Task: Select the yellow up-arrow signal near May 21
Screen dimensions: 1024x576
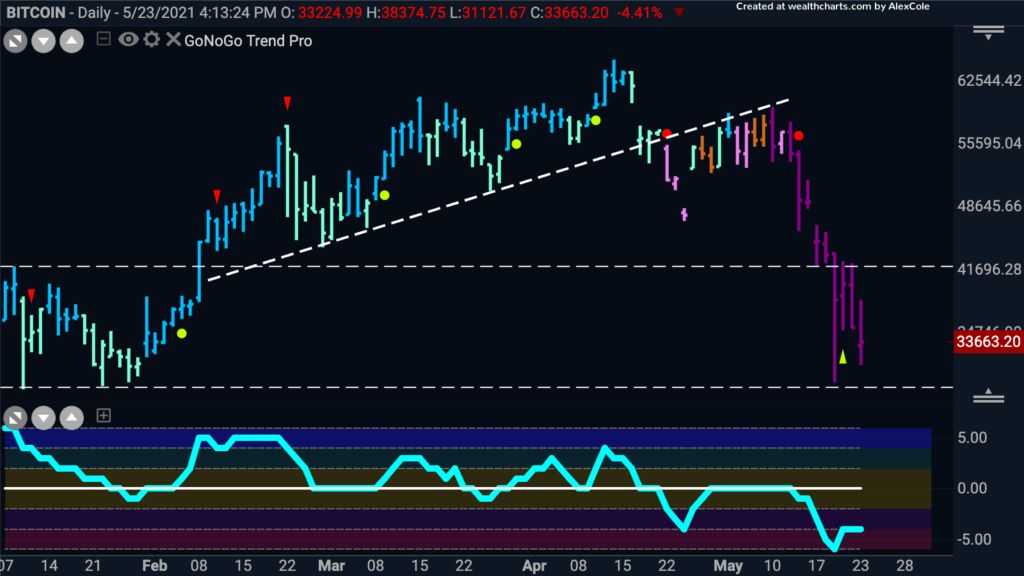Action: pyautogui.click(x=843, y=357)
